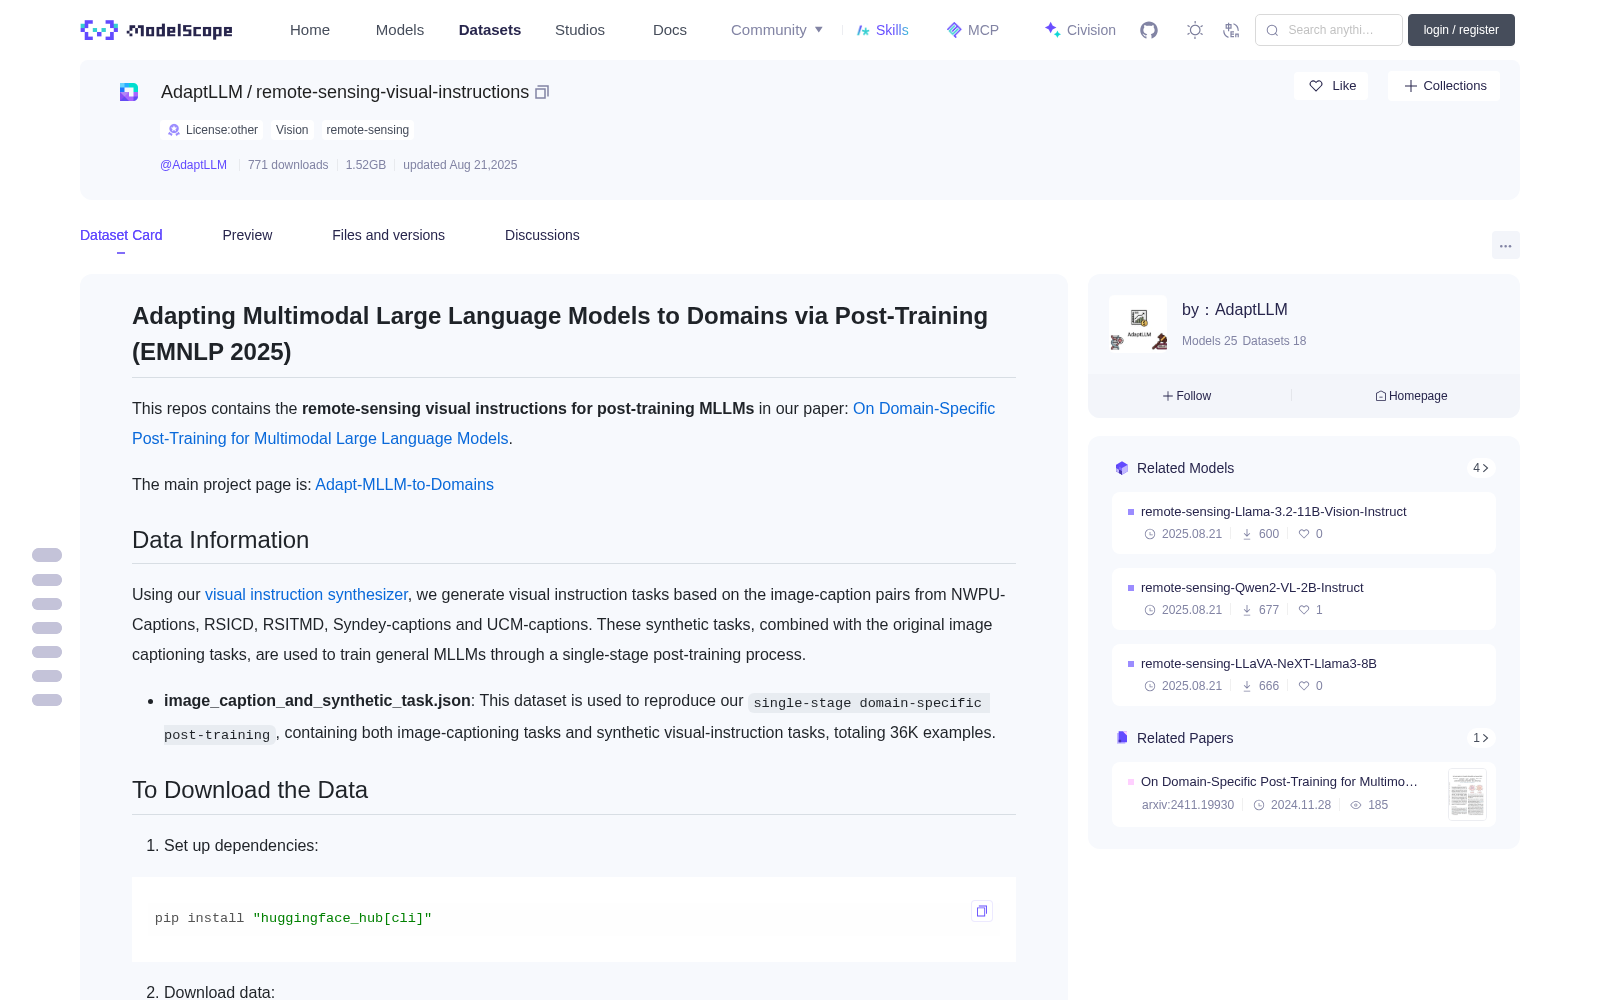Click the Related Models cube icon
The width and height of the screenshot is (1600, 1000).
point(1122,468)
